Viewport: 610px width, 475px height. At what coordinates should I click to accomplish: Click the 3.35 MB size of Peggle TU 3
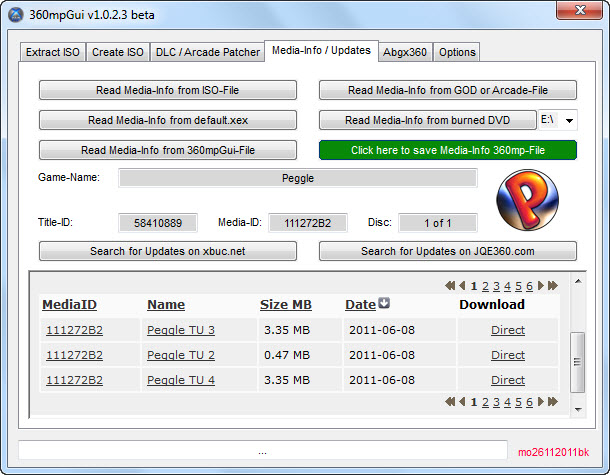click(x=287, y=330)
